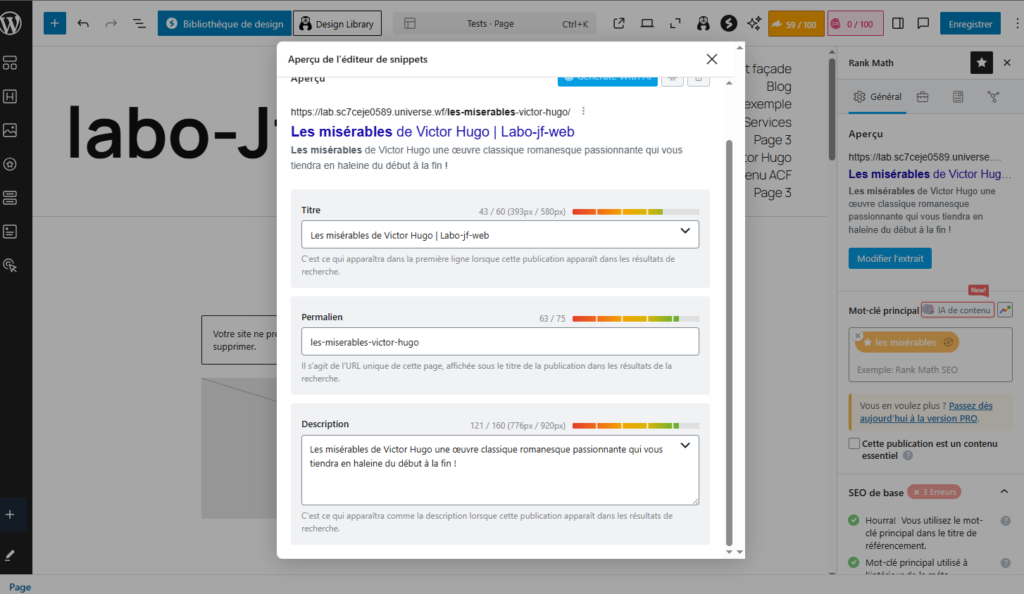This screenshot has height=594, width=1024.
Task: Click the Titre length progress bar
Action: pos(635,211)
